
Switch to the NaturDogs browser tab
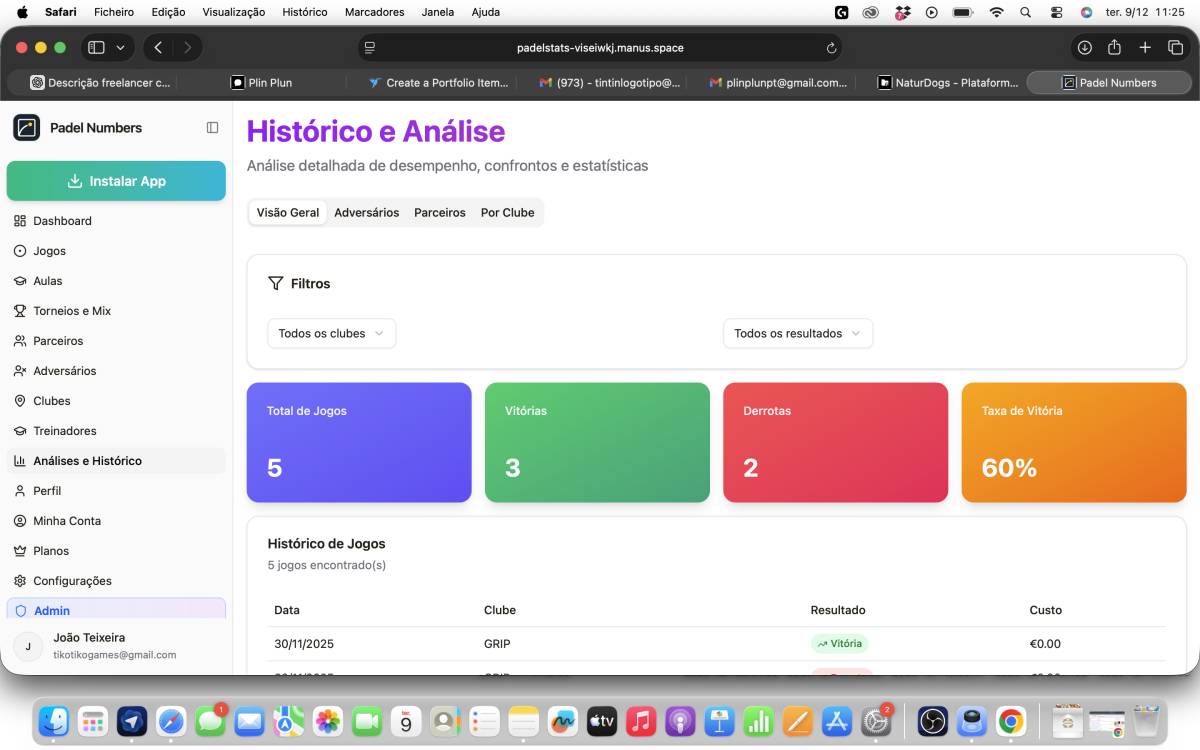(x=948, y=83)
